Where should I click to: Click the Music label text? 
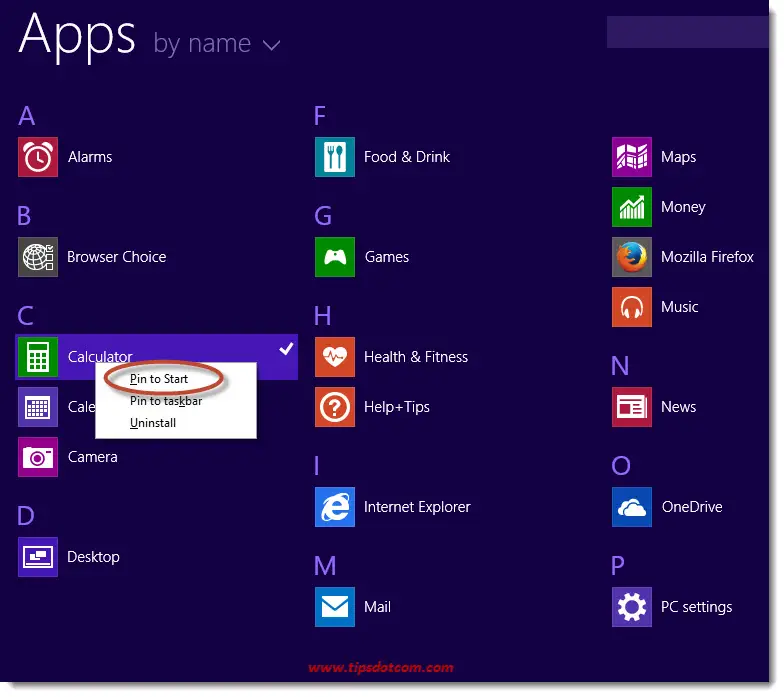pos(680,307)
